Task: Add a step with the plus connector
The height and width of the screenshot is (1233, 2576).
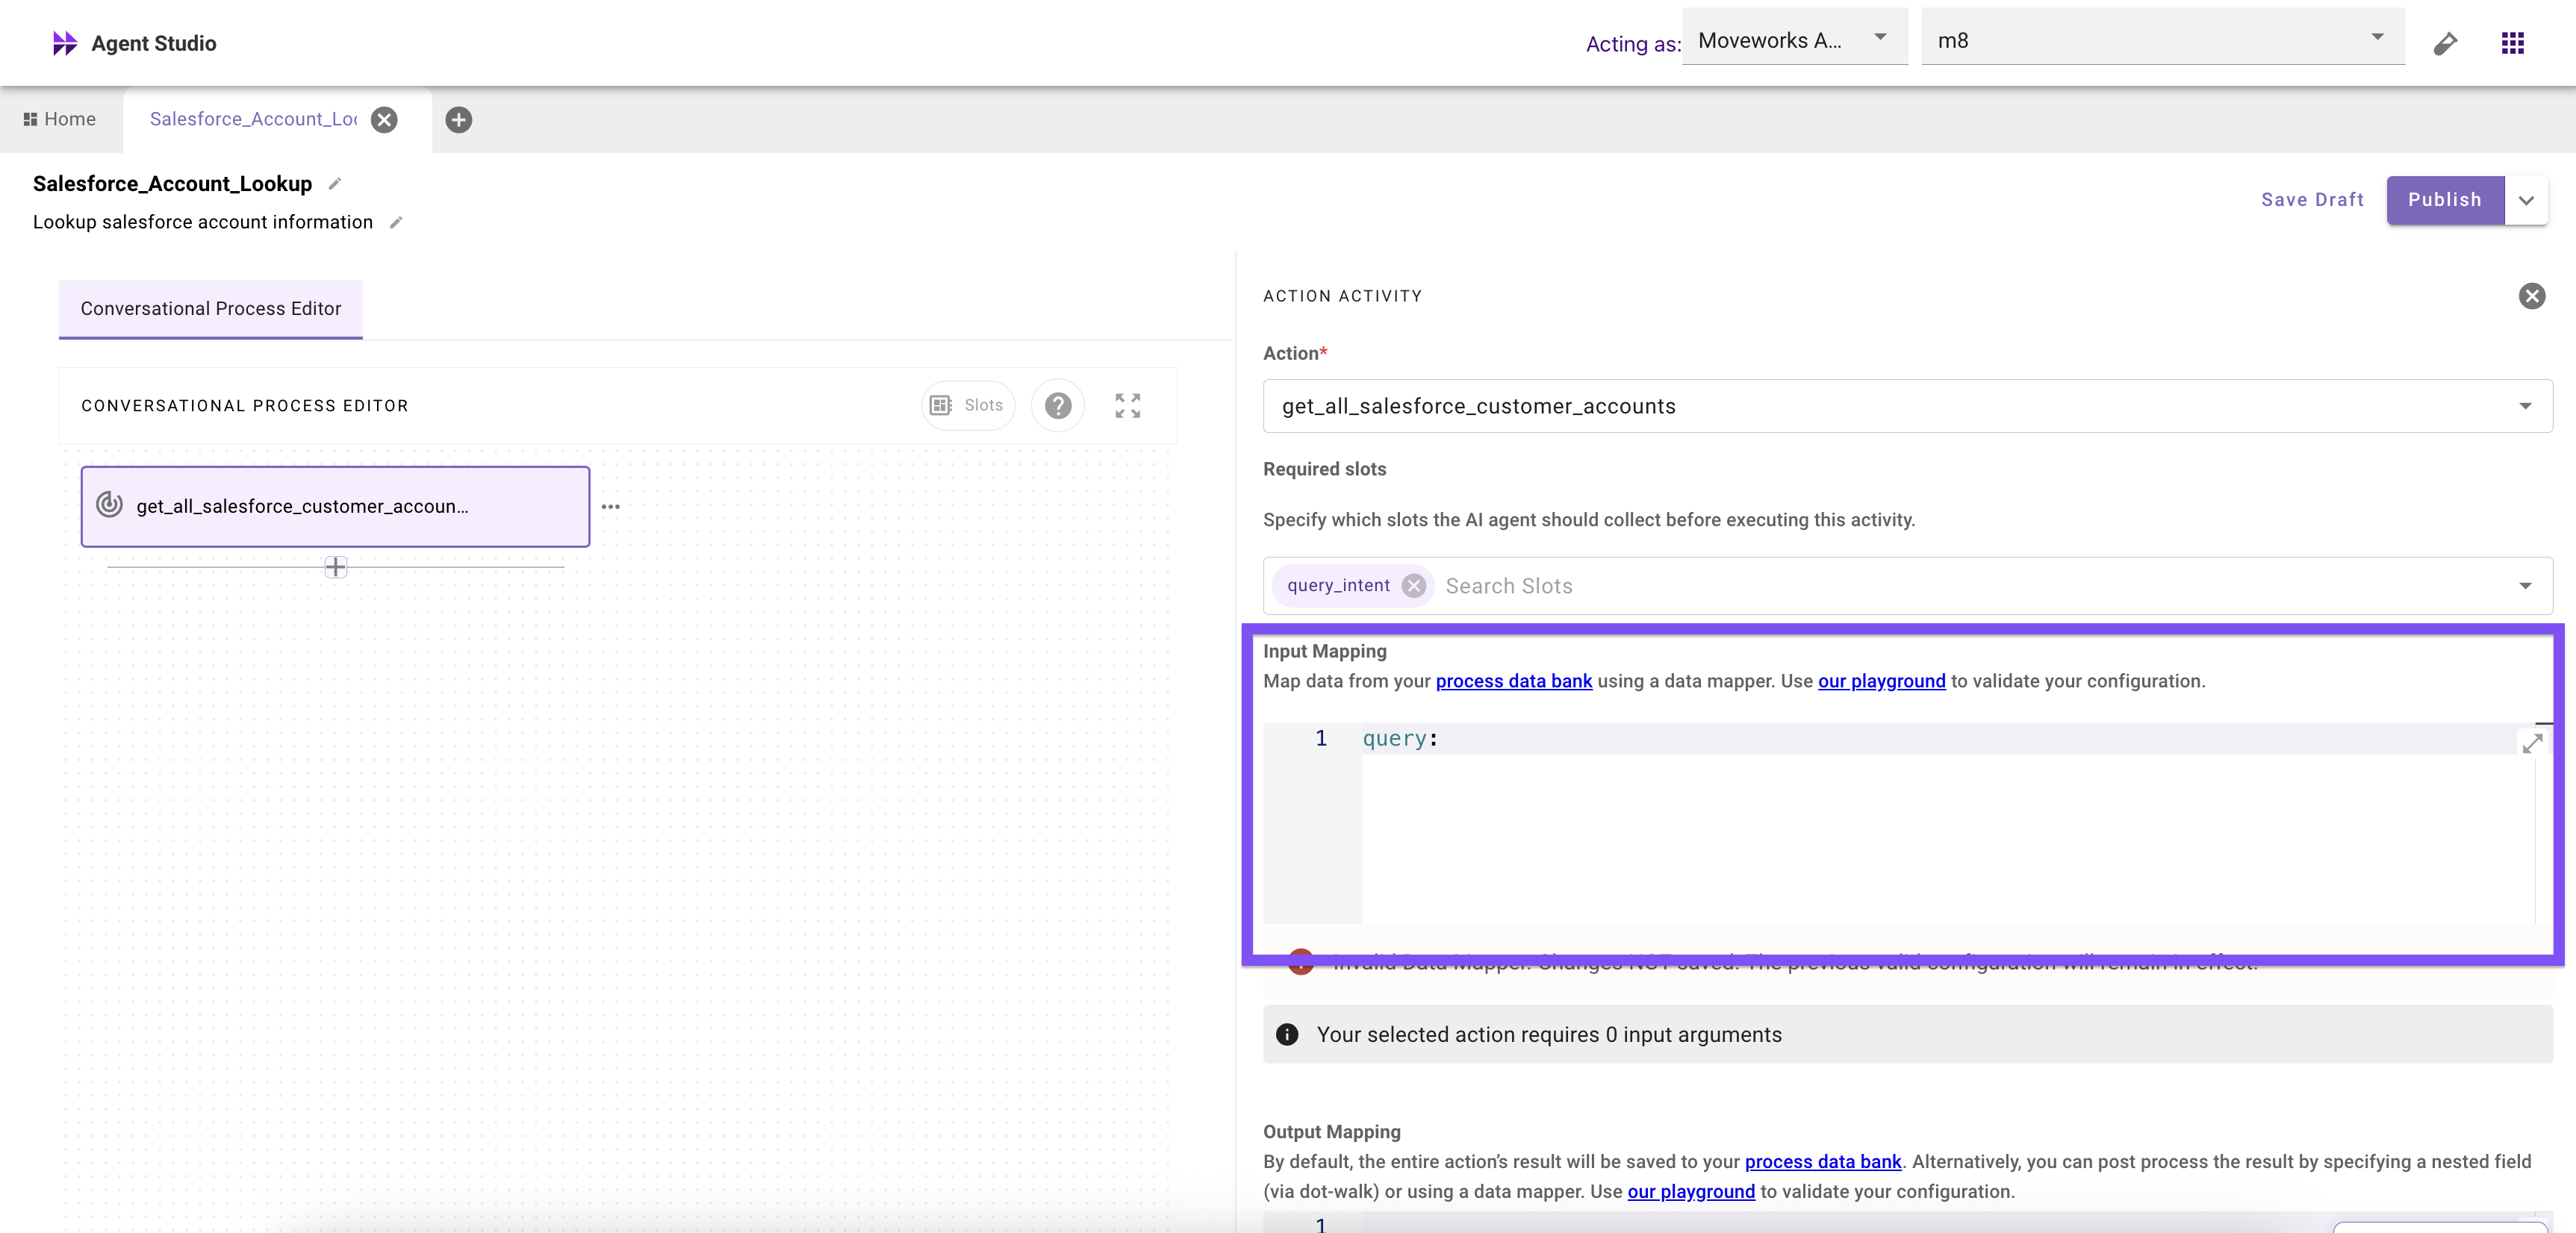Action: point(335,567)
